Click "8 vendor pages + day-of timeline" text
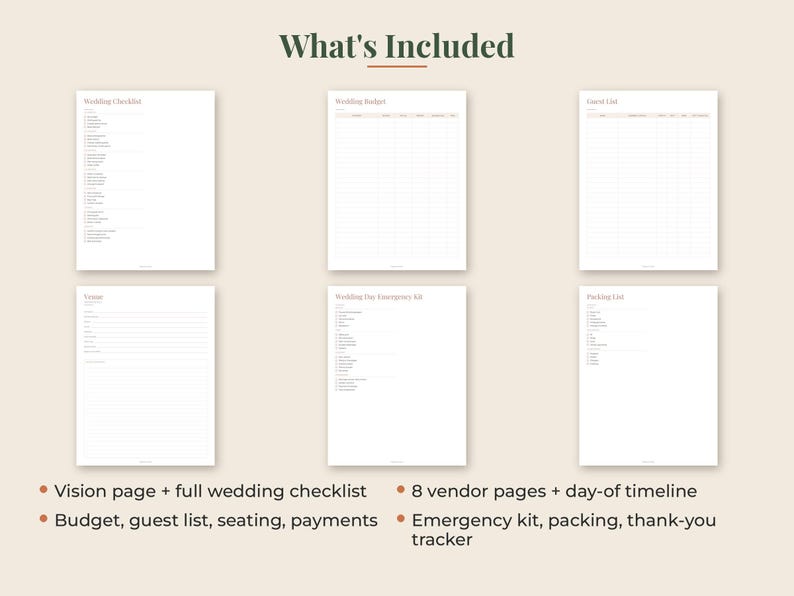The width and height of the screenshot is (794, 596). click(x=554, y=491)
